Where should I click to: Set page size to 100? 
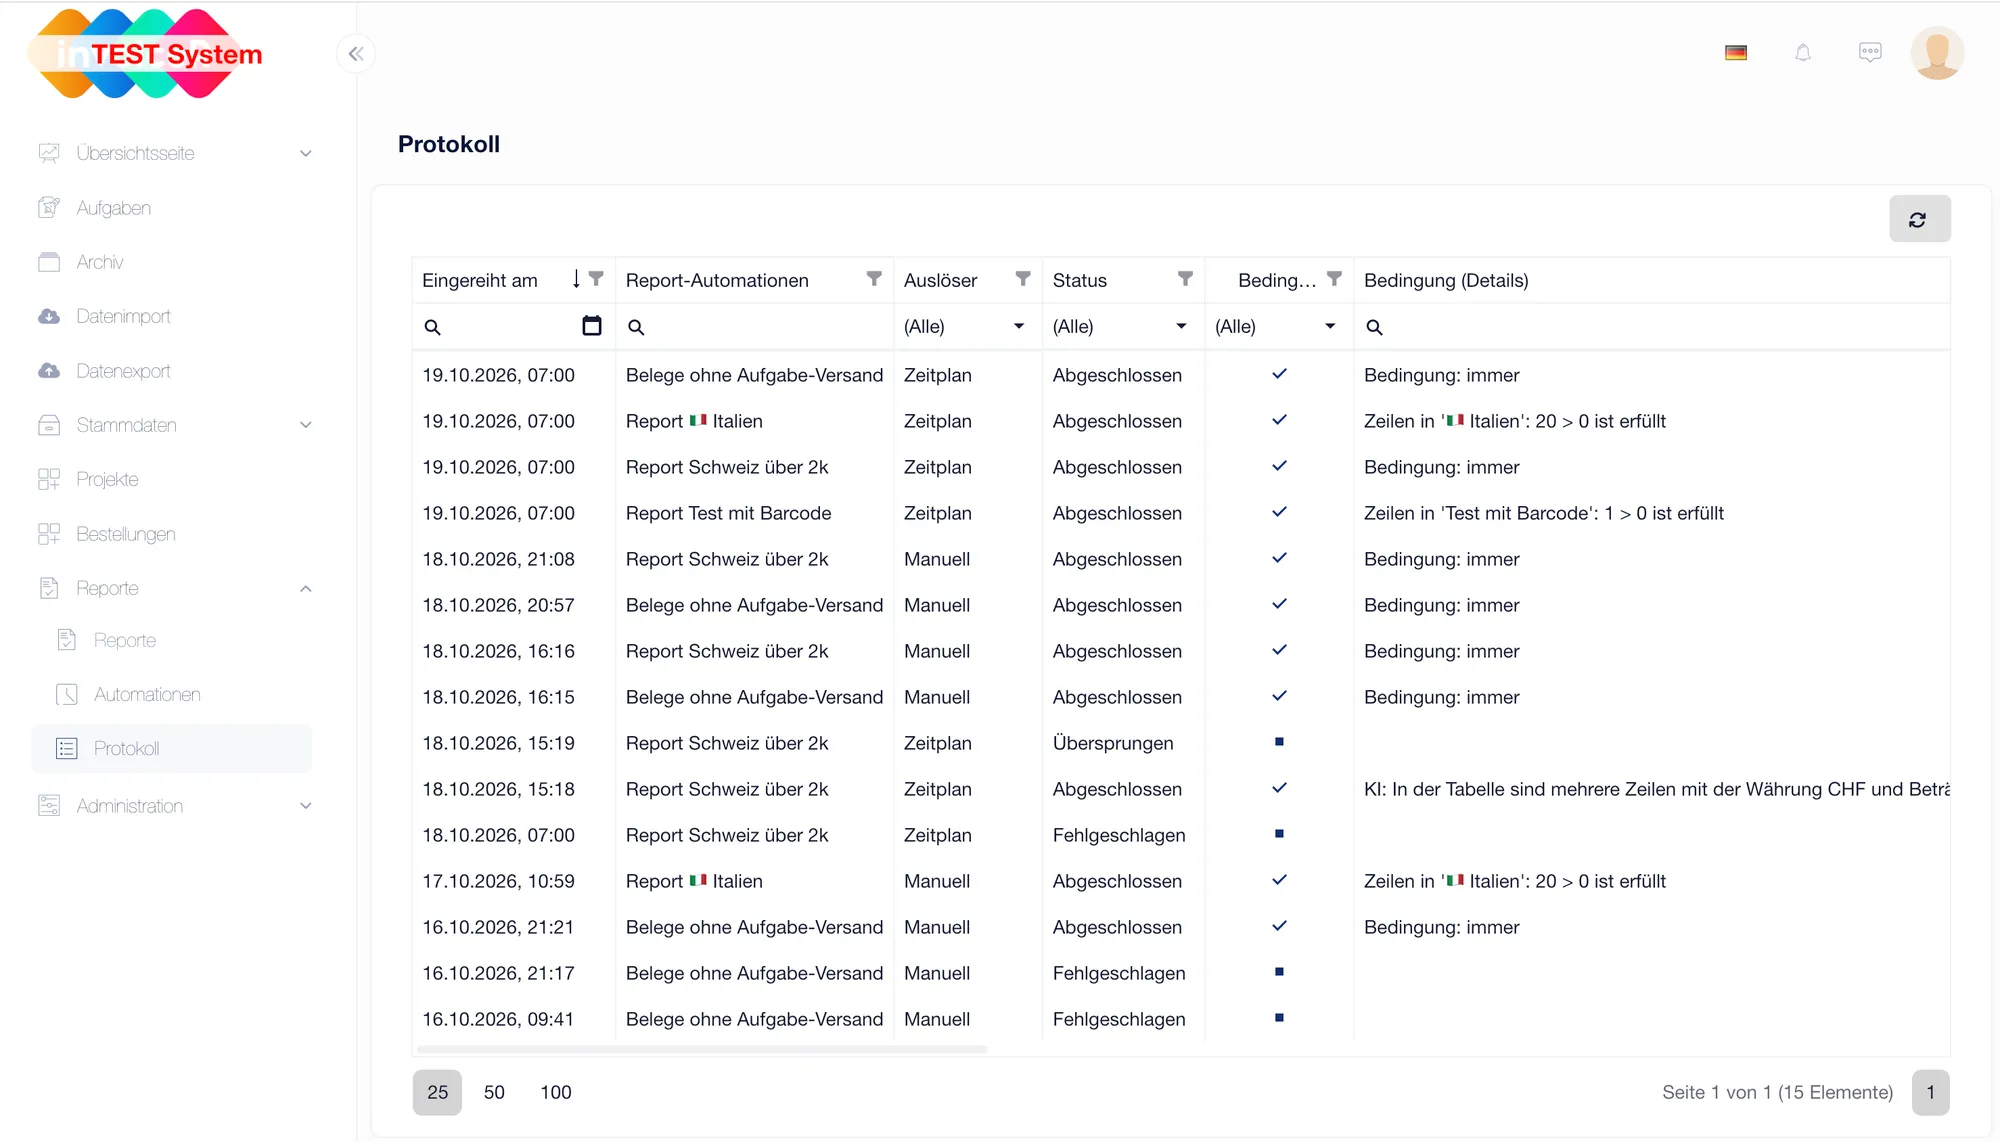point(556,1092)
